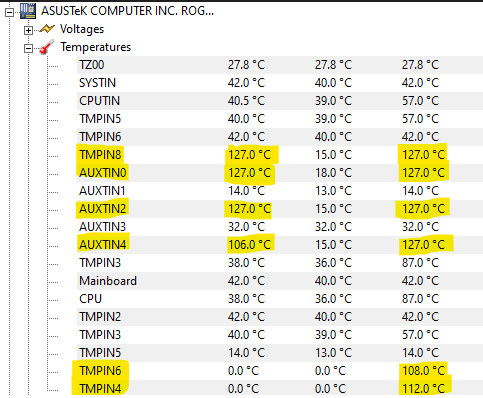The height and width of the screenshot is (398, 483).
Task: Select the highlighted TMPIN4 label
Action: pos(100,389)
